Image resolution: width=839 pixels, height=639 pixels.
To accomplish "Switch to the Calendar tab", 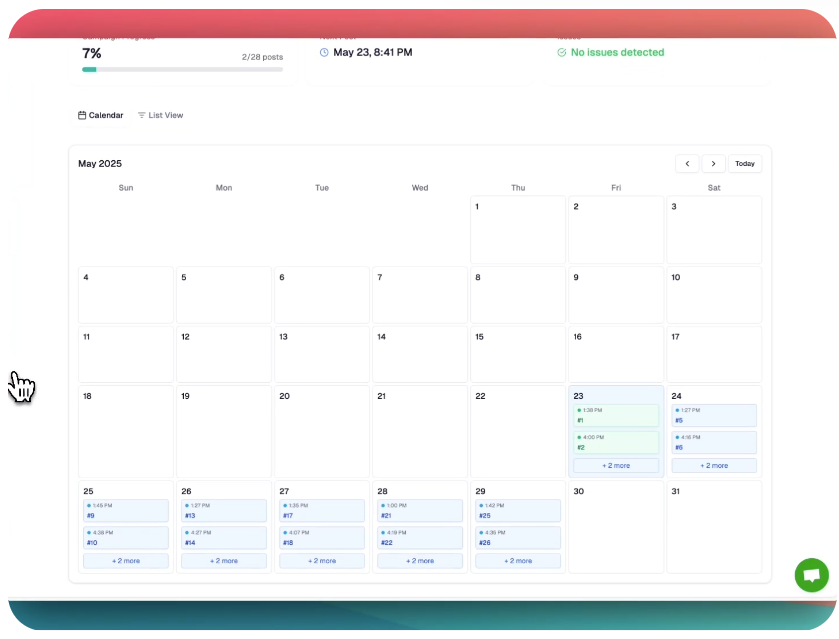I will (100, 115).
